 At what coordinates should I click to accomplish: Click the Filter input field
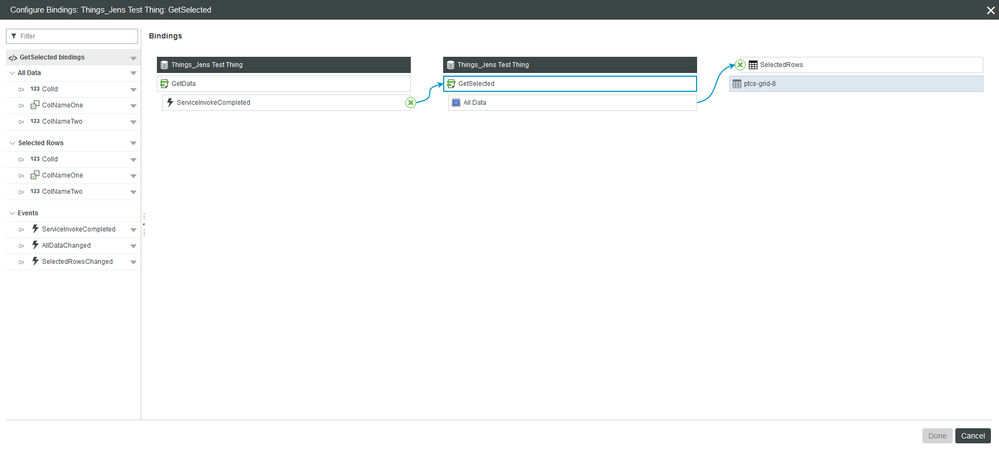[x=72, y=36]
